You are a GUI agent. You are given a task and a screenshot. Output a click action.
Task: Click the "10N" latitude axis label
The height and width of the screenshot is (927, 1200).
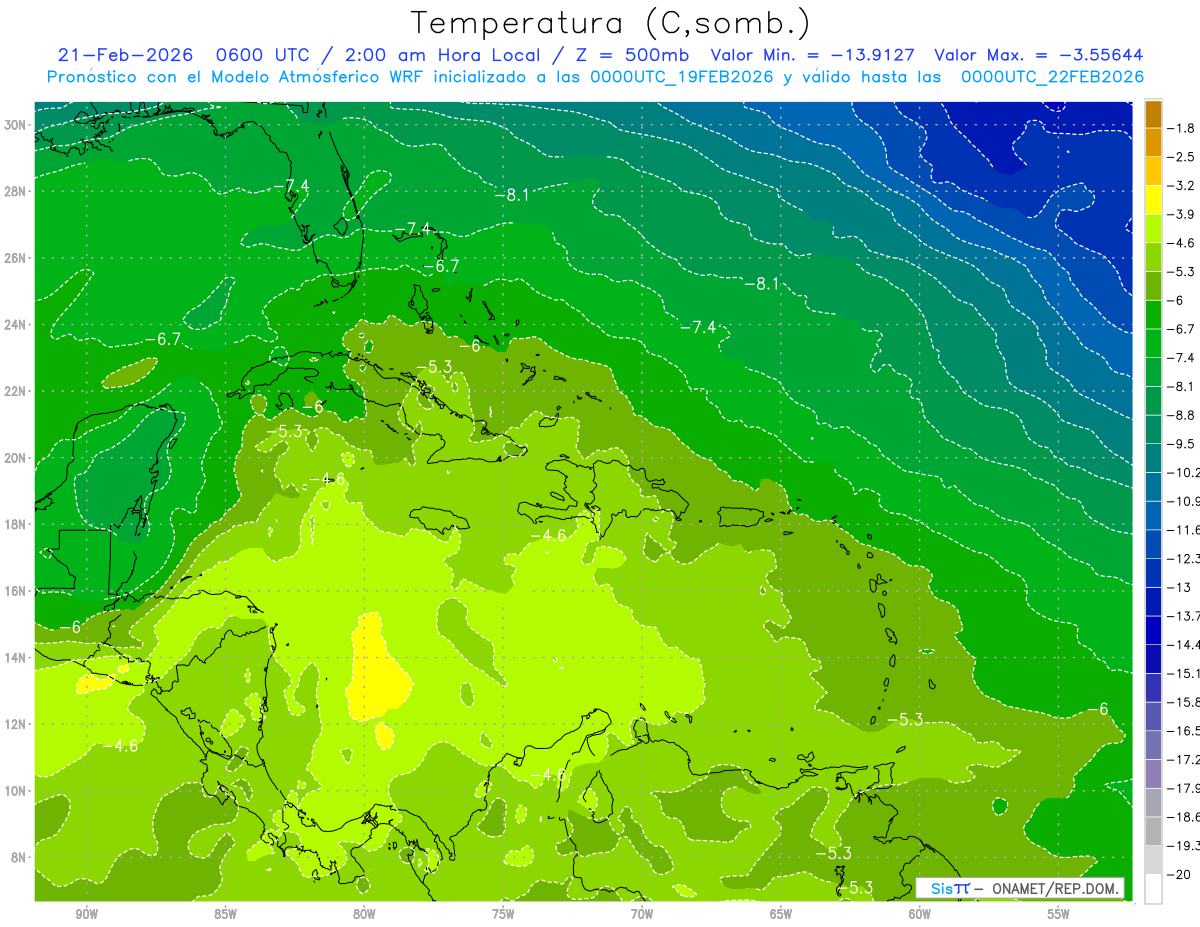[x=15, y=791]
